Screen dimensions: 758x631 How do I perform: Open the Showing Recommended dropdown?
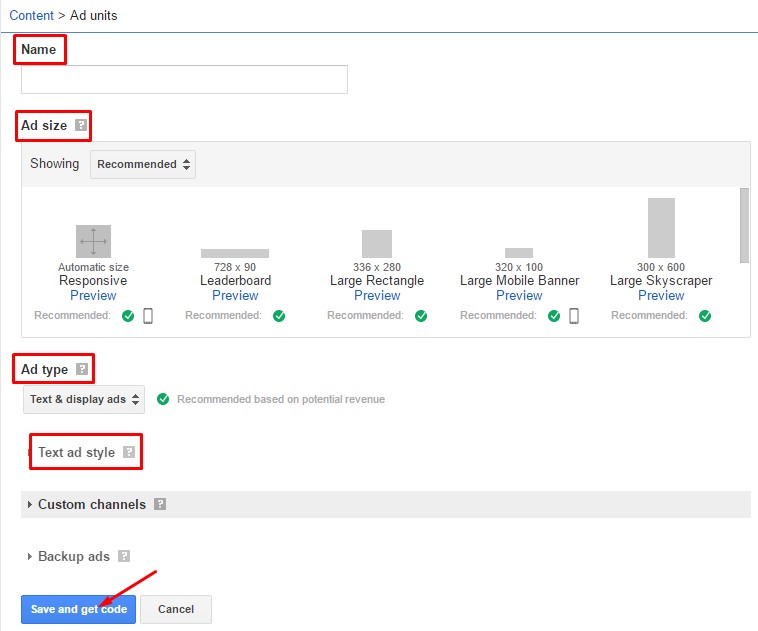tap(143, 164)
